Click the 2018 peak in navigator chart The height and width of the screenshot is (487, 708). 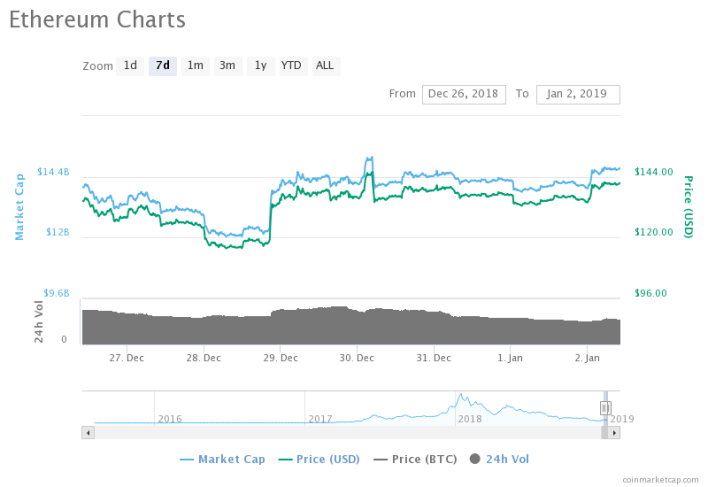(x=462, y=398)
